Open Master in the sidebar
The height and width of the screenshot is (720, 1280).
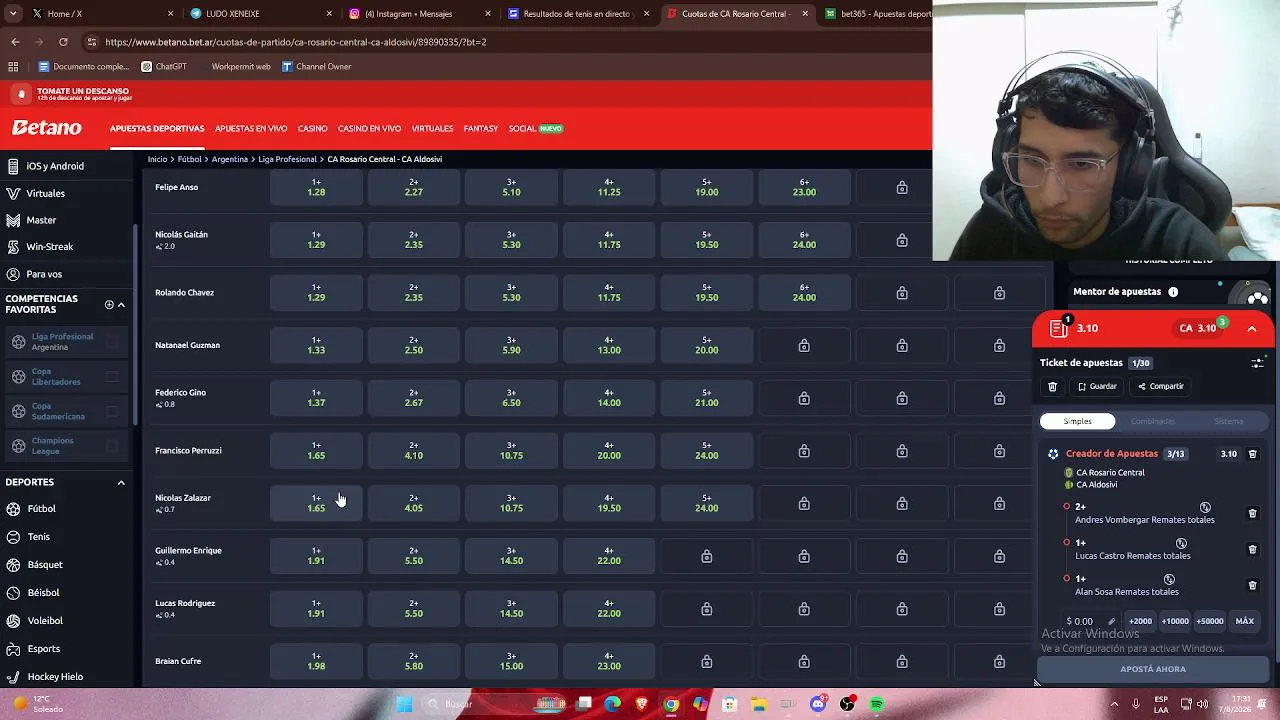coord(41,220)
